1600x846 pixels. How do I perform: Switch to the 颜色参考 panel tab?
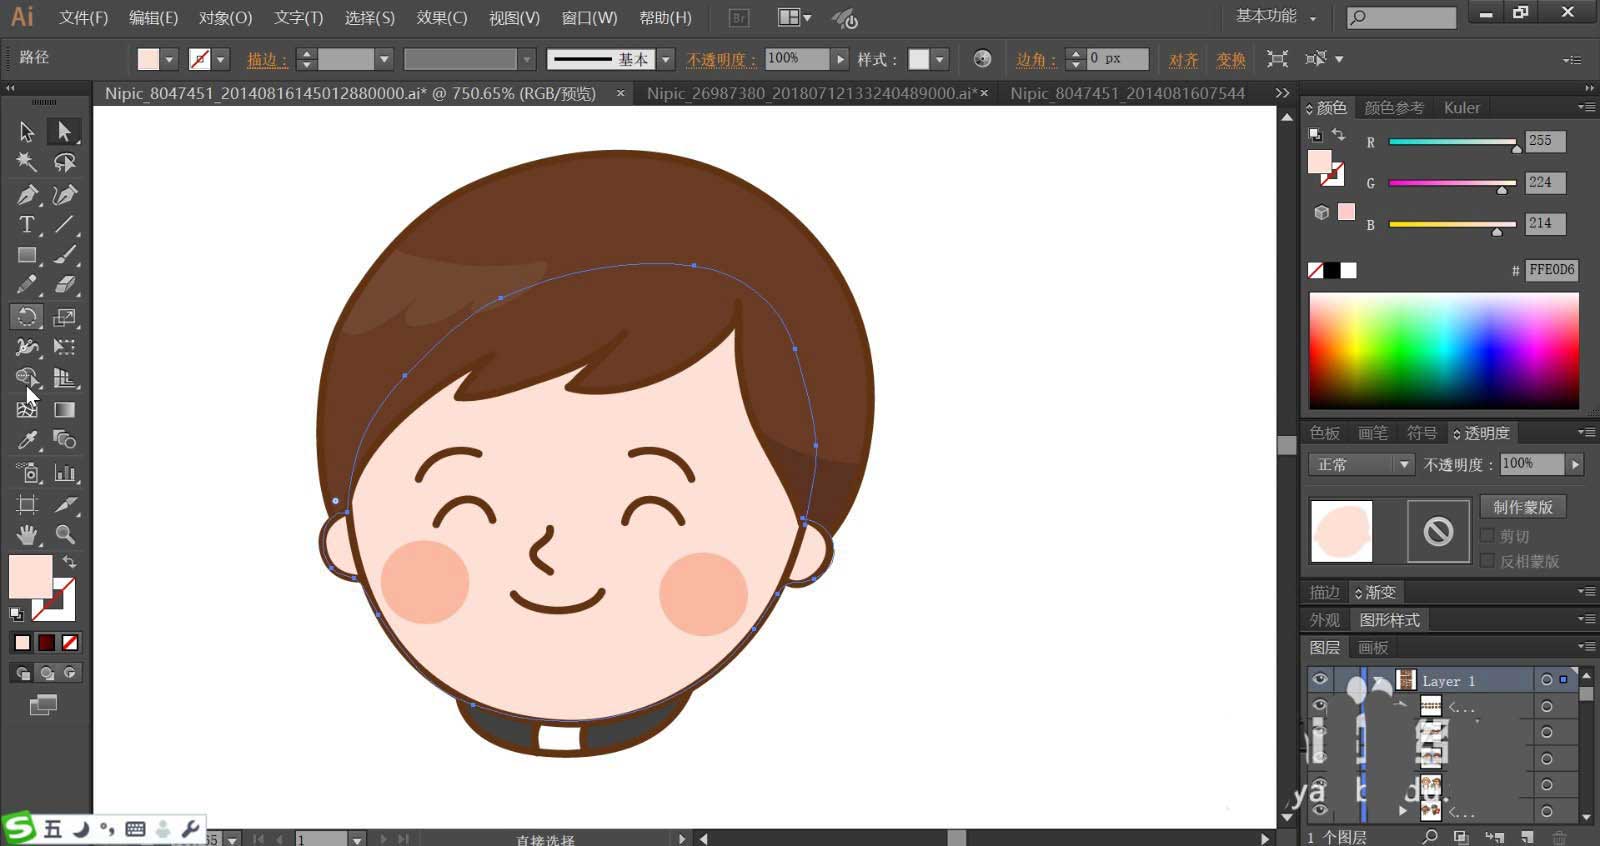point(1393,108)
